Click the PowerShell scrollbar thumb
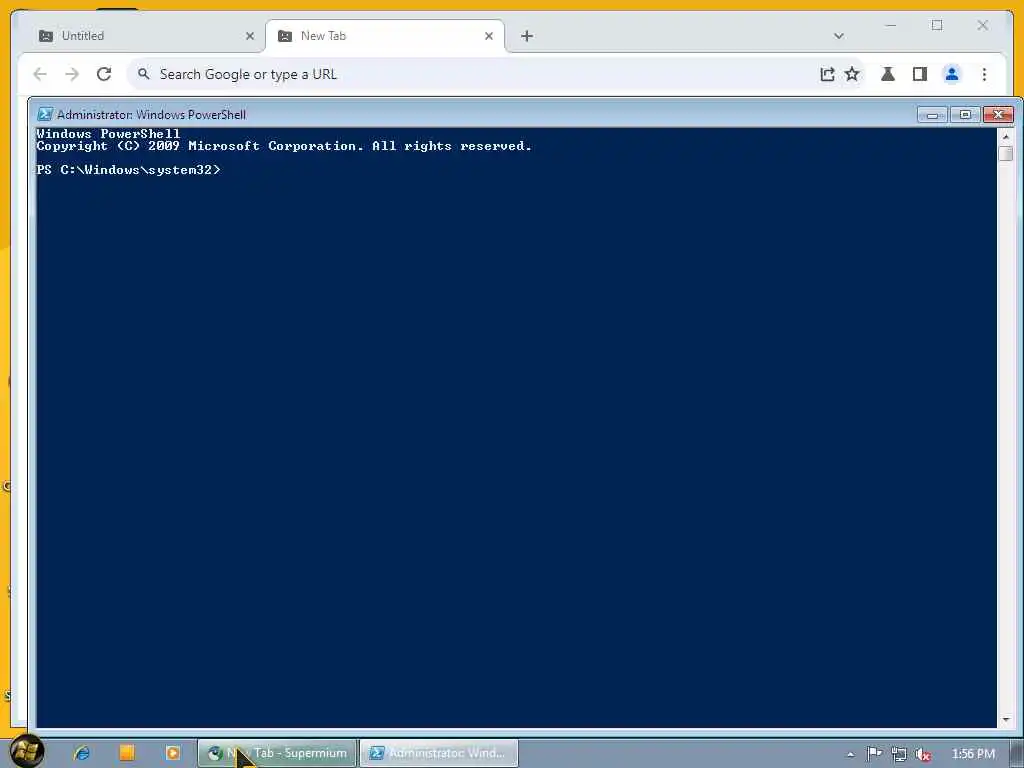The height and width of the screenshot is (768, 1024). coord(1006,153)
